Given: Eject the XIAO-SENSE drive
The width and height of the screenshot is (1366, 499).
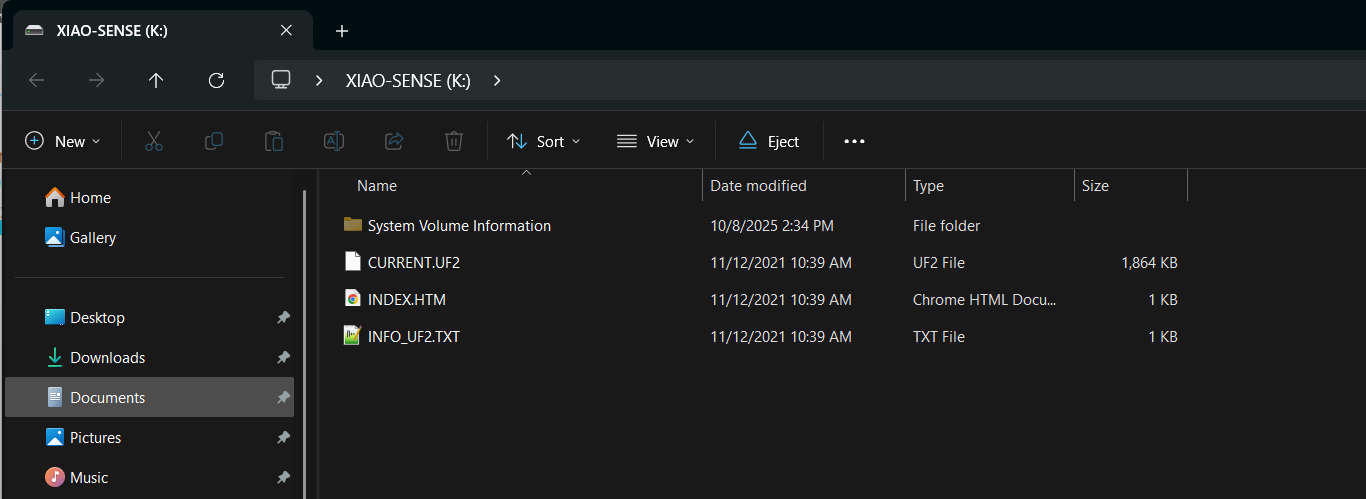Looking at the screenshot, I should click(x=769, y=141).
